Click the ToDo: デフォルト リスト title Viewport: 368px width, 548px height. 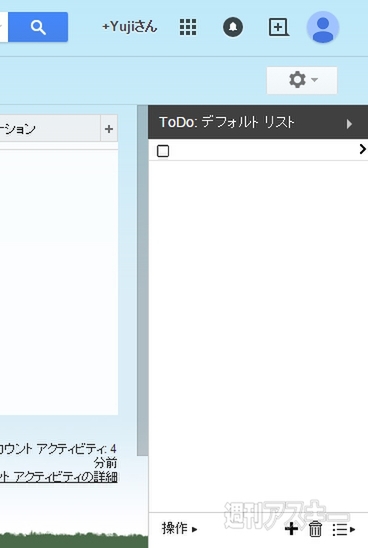pos(227,122)
